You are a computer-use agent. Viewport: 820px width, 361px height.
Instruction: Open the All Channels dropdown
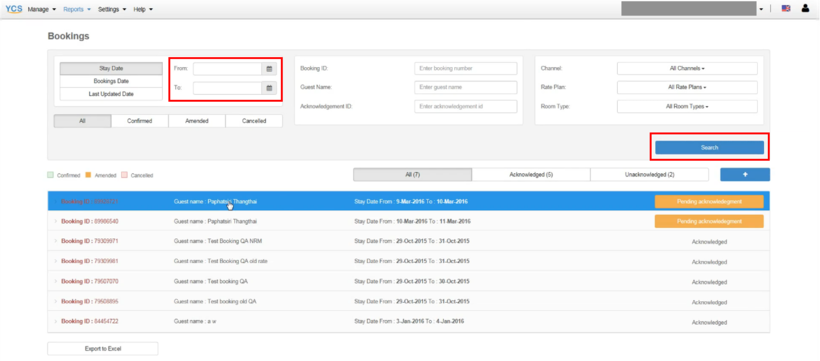[687, 69]
